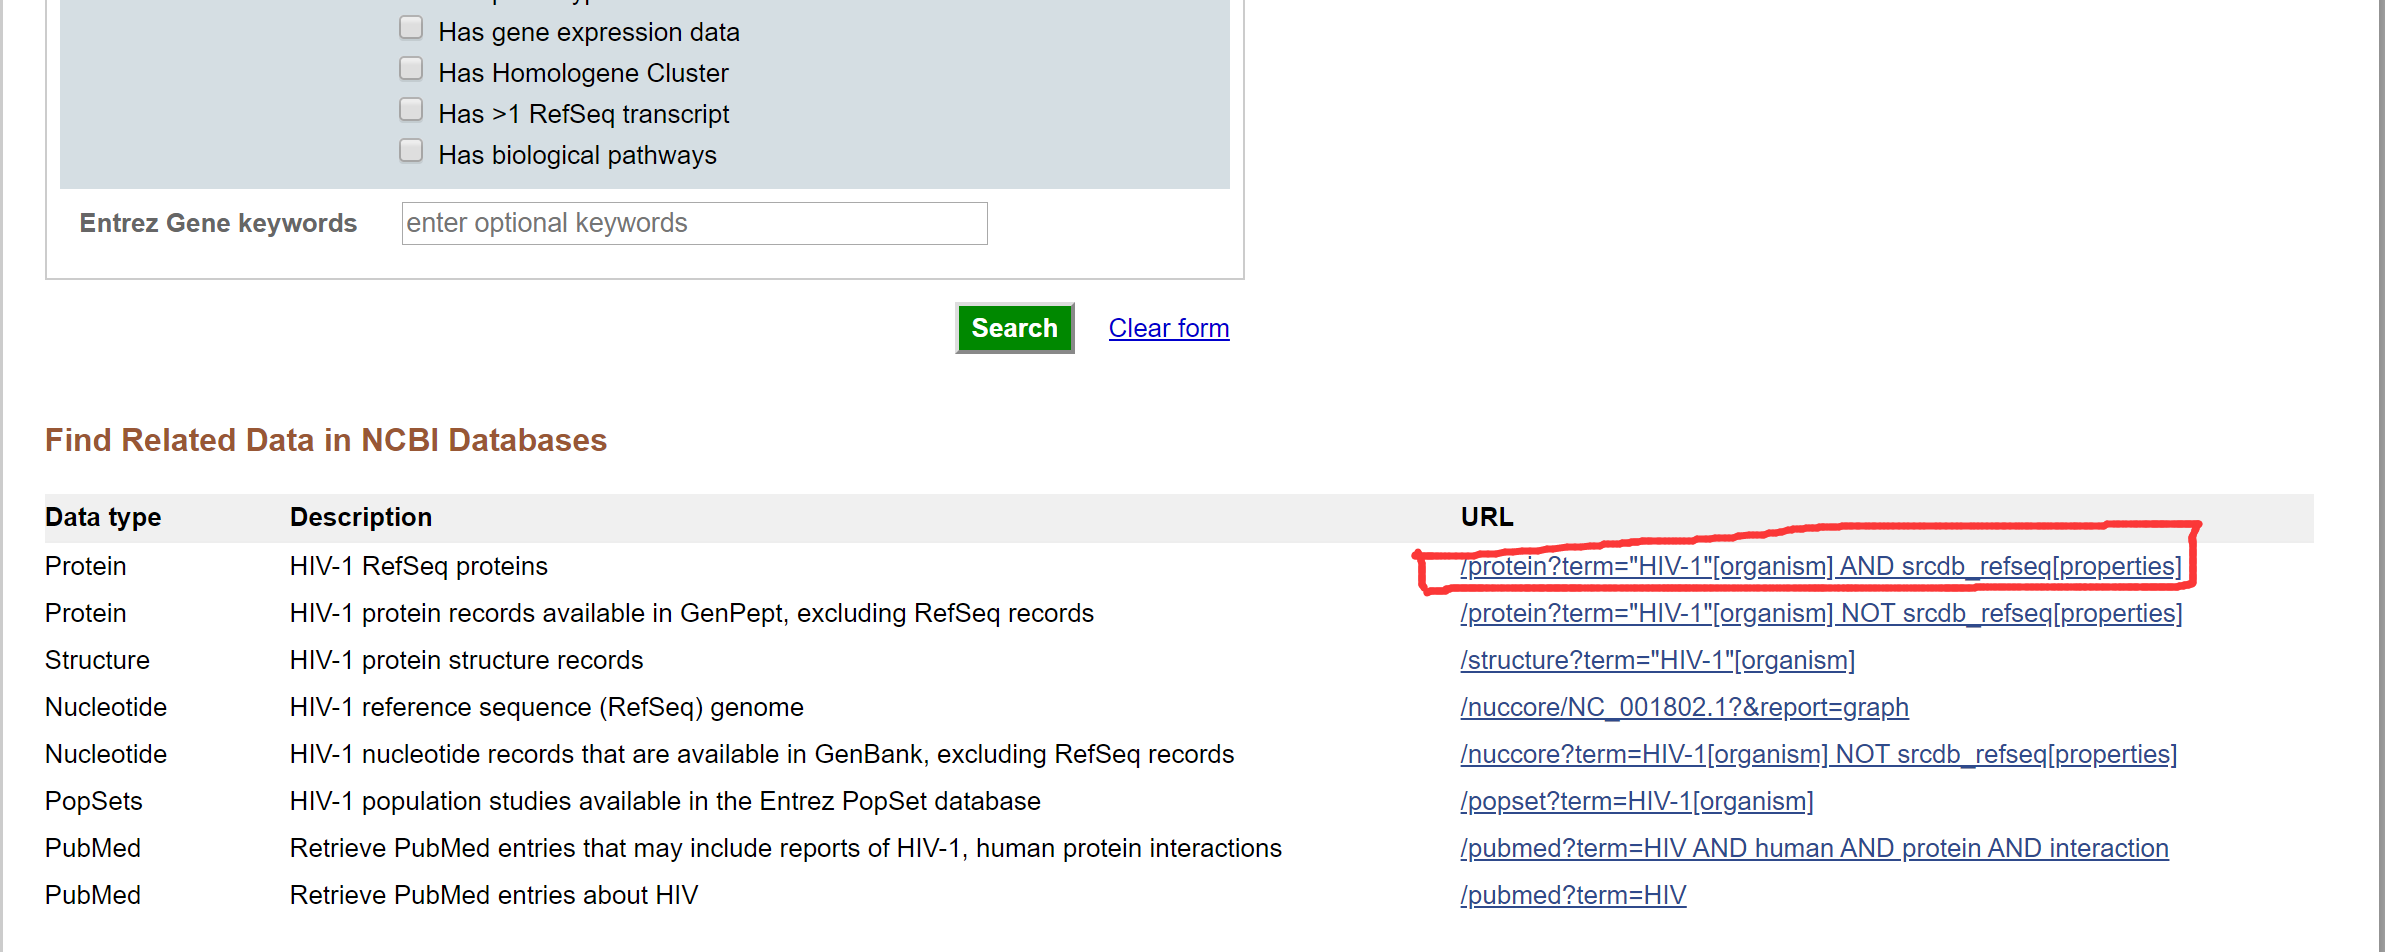Screen dimensions: 2385x952
Task: Open the pubmed?term=HIV link
Action: tap(1573, 895)
